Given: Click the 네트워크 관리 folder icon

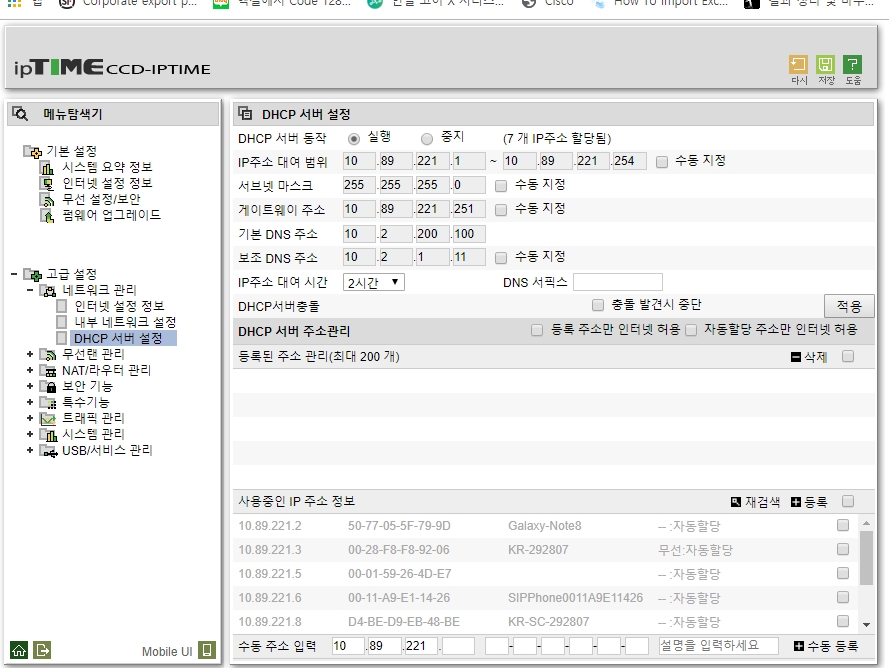Looking at the screenshot, I should pos(48,291).
